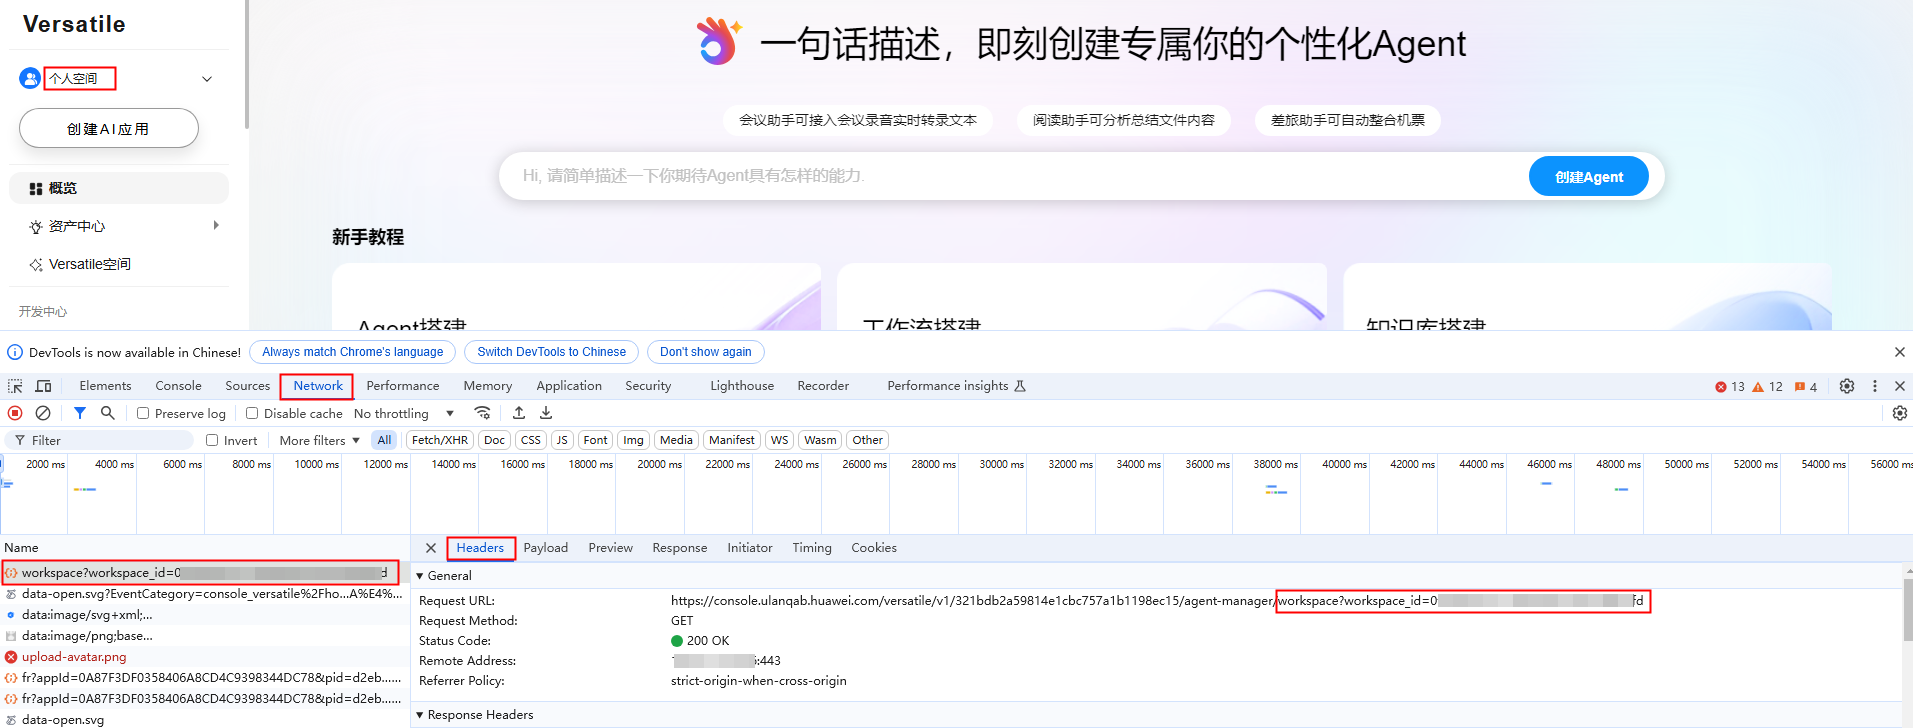This screenshot has width=1913, height=728.
Task: Switch to the Payload tab
Action: click(x=545, y=548)
